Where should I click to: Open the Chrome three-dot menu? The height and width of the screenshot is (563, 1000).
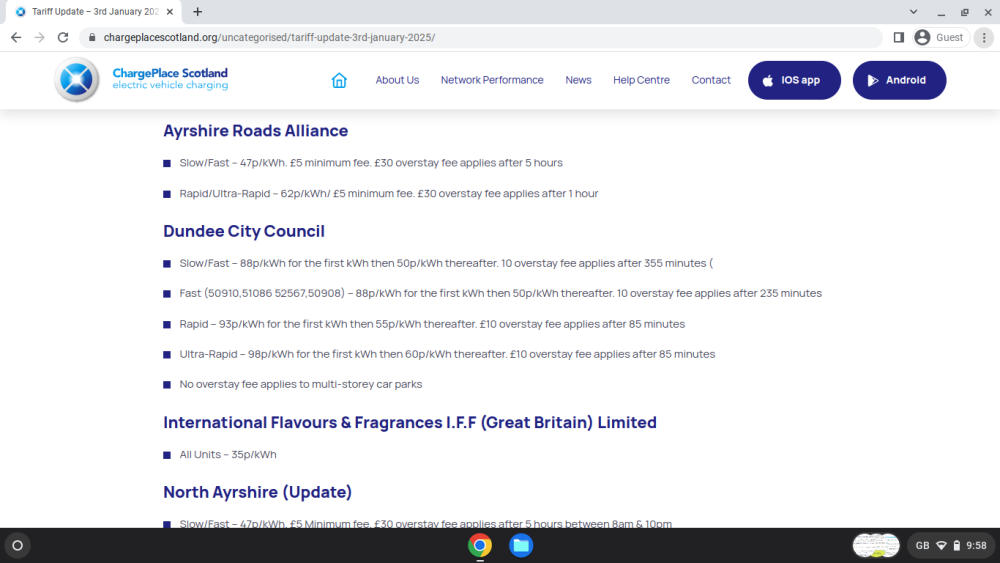tap(984, 38)
